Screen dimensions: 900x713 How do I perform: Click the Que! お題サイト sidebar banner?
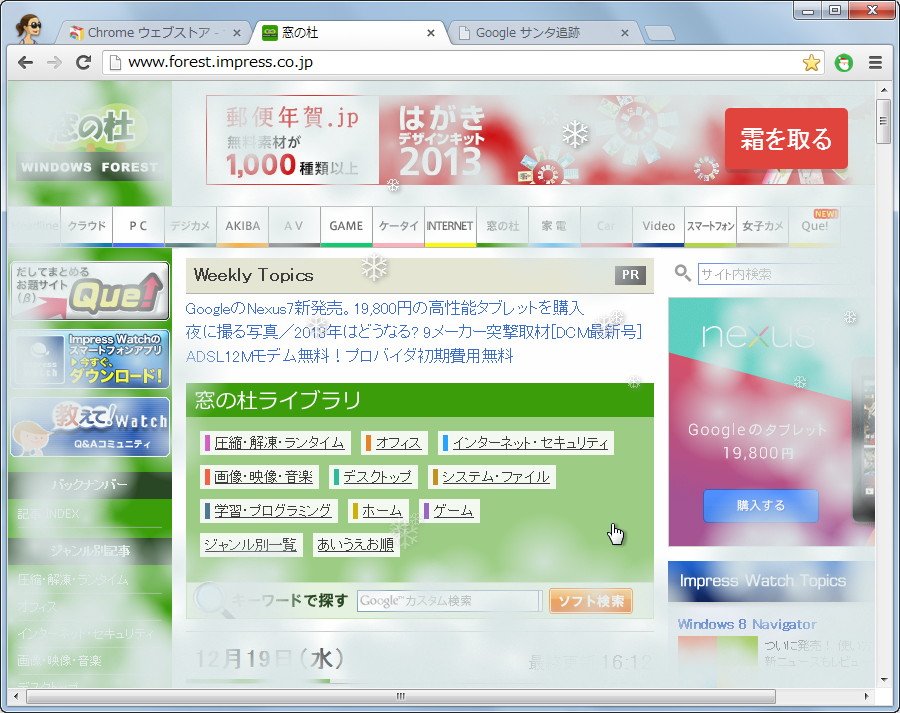[89, 292]
